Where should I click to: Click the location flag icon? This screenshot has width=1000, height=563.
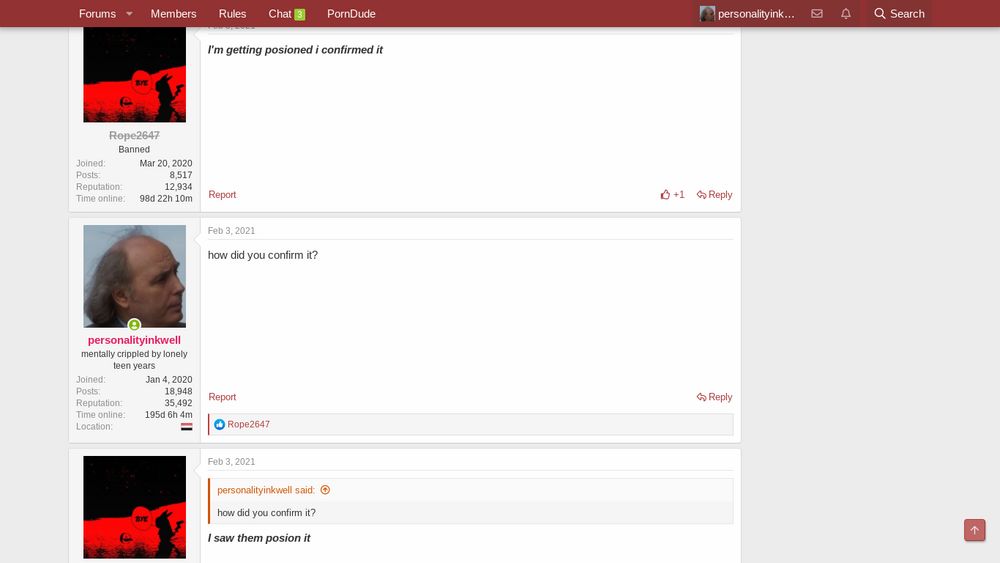186,427
